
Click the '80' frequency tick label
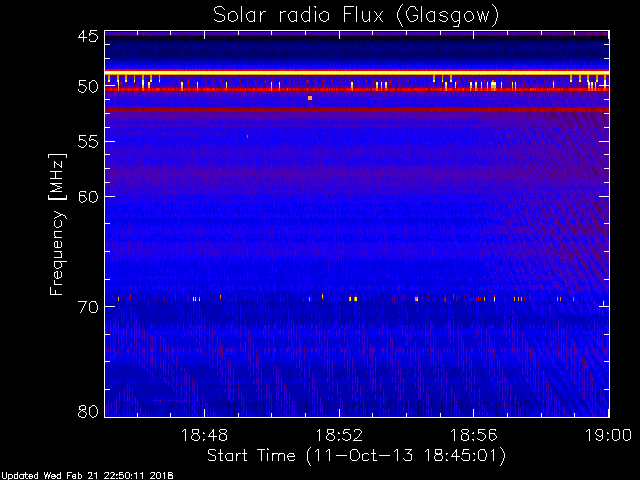tap(88, 411)
